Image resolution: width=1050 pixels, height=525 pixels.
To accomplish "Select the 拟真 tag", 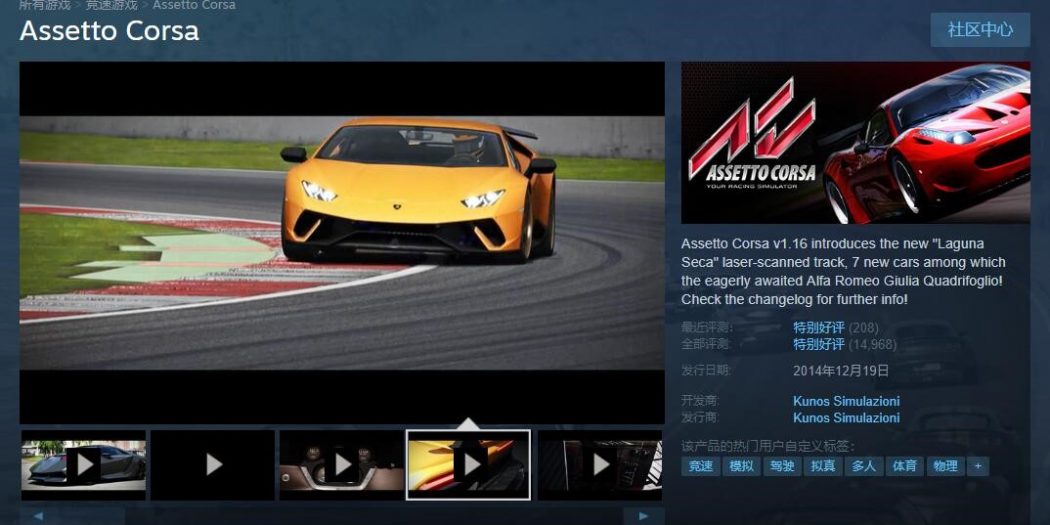I will [823, 466].
